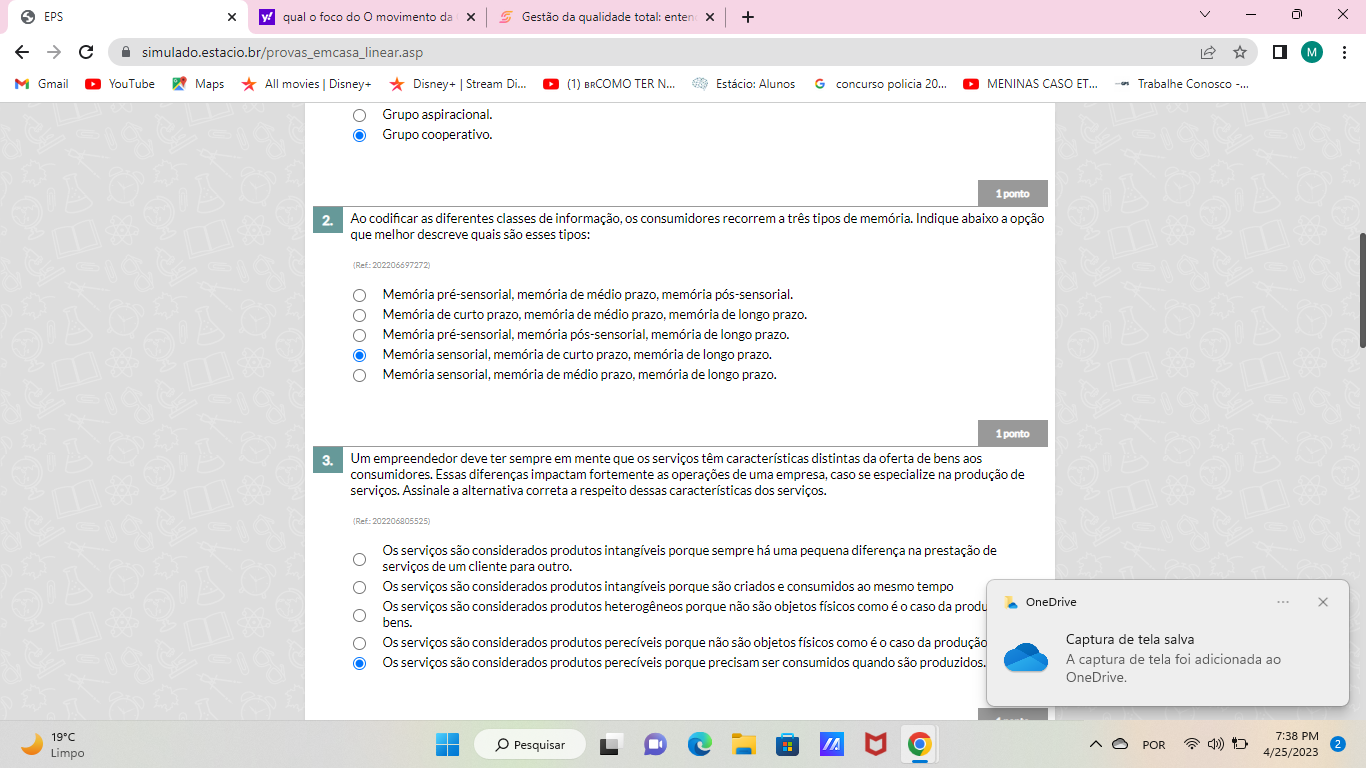The width and height of the screenshot is (1366, 768).
Task: Open the new tab plus button
Action: (748, 17)
